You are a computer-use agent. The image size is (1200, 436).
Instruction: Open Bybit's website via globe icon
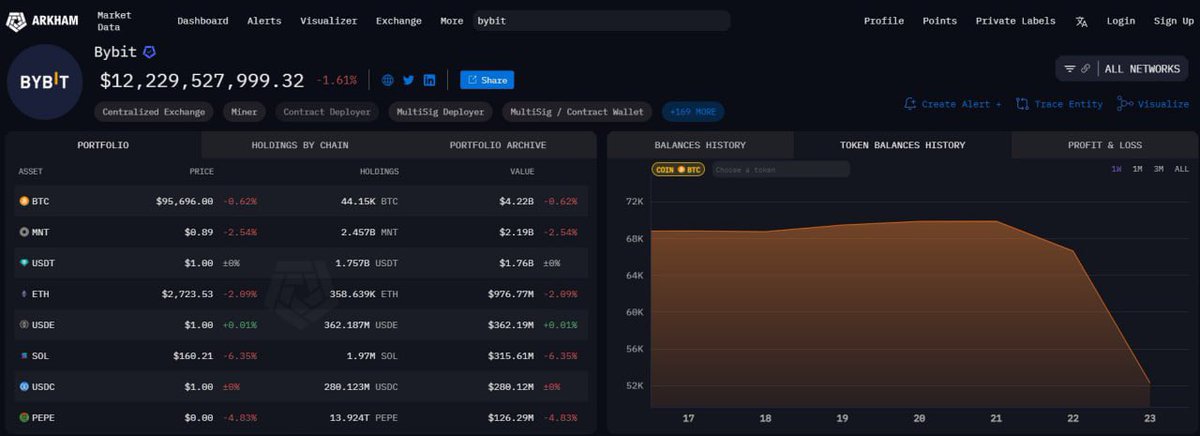388,80
